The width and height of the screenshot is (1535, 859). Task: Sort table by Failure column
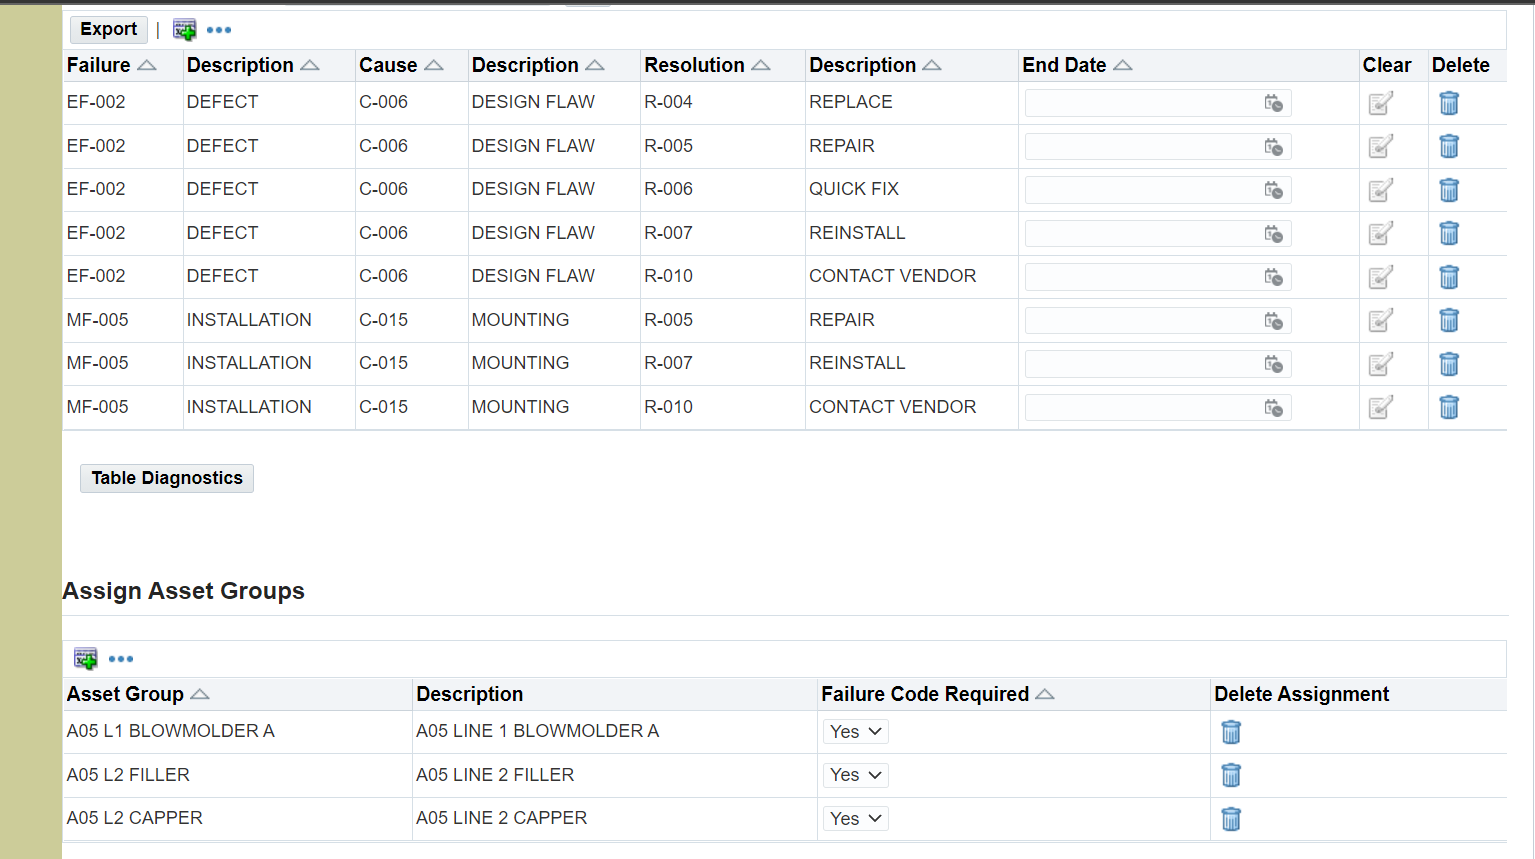146,66
